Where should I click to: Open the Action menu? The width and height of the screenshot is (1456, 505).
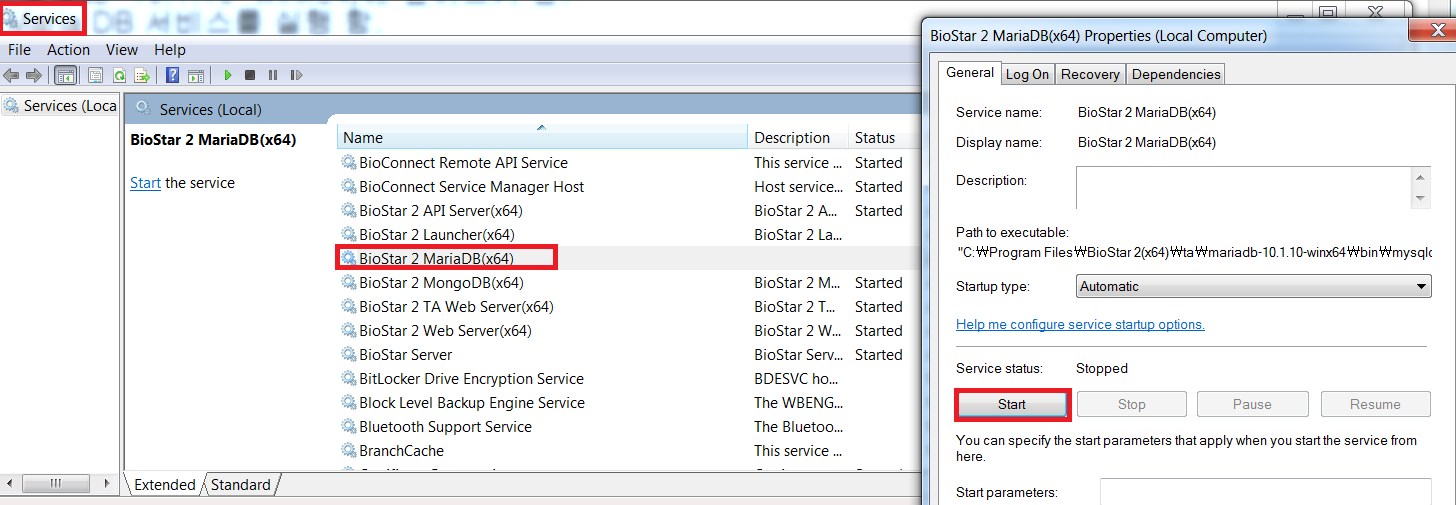(x=68, y=49)
